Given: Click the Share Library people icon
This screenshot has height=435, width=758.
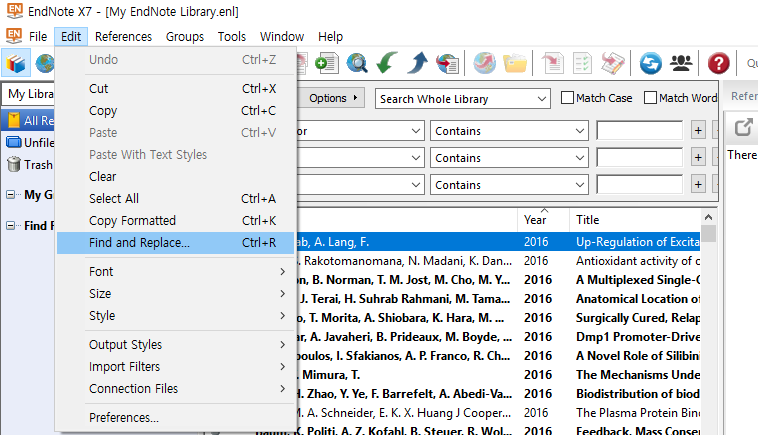Looking at the screenshot, I should click(x=681, y=63).
